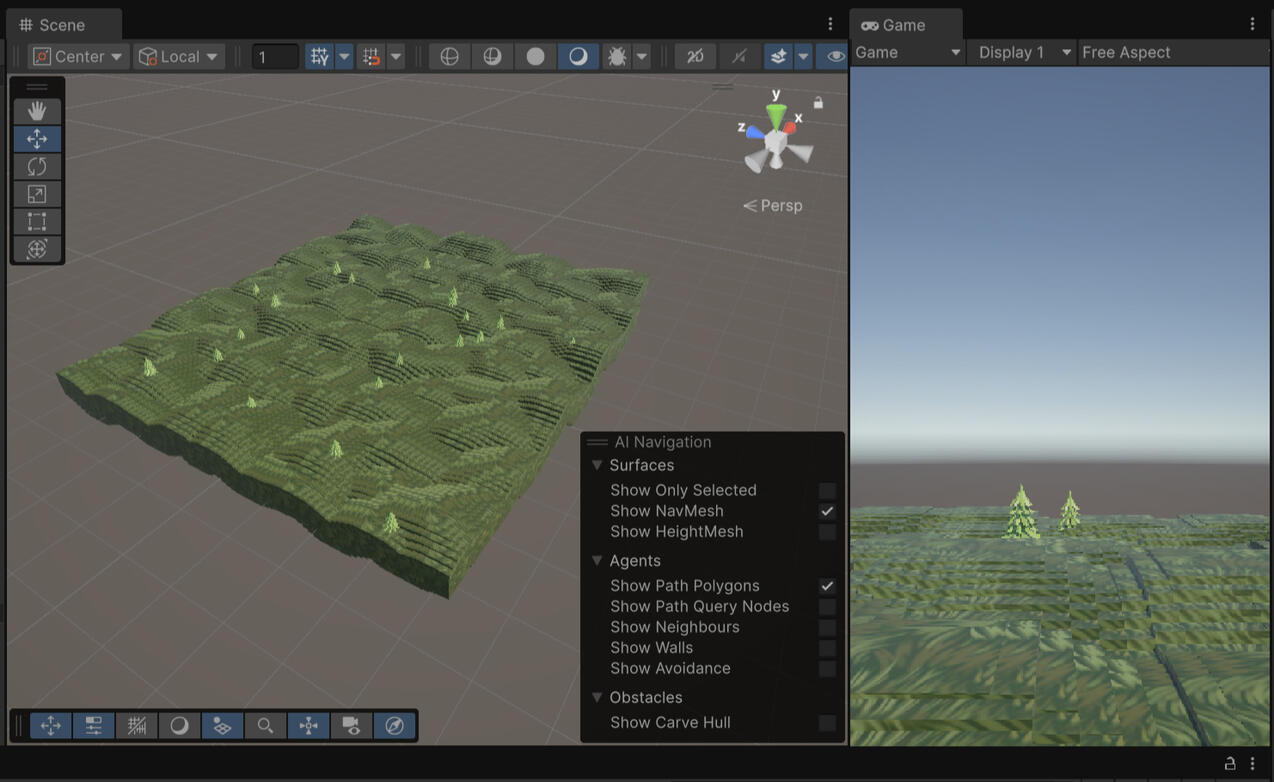
Task: Select the Hand view tool
Action: point(37,111)
